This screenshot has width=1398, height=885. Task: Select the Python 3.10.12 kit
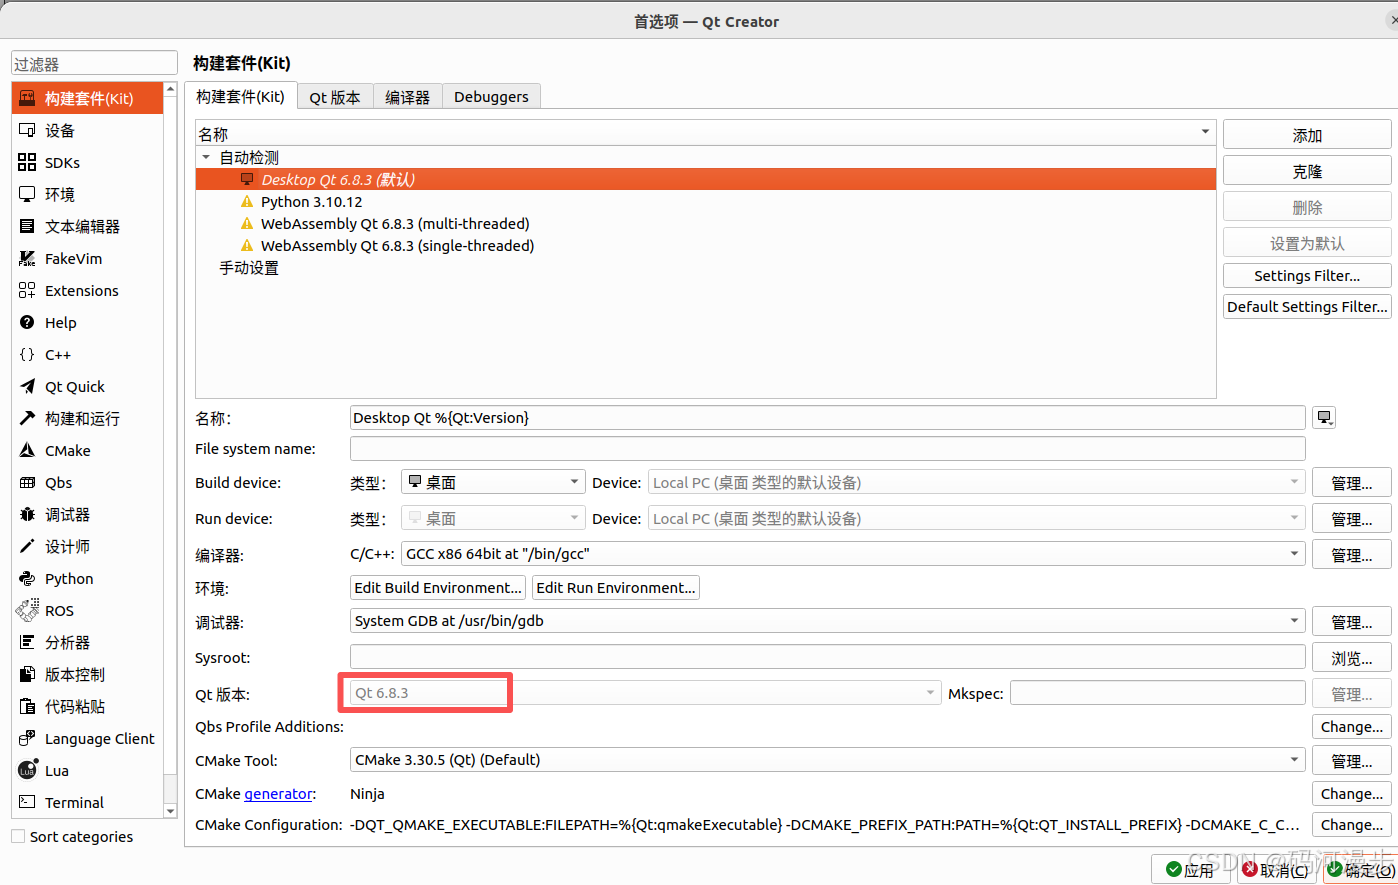click(x=706, y=202)
